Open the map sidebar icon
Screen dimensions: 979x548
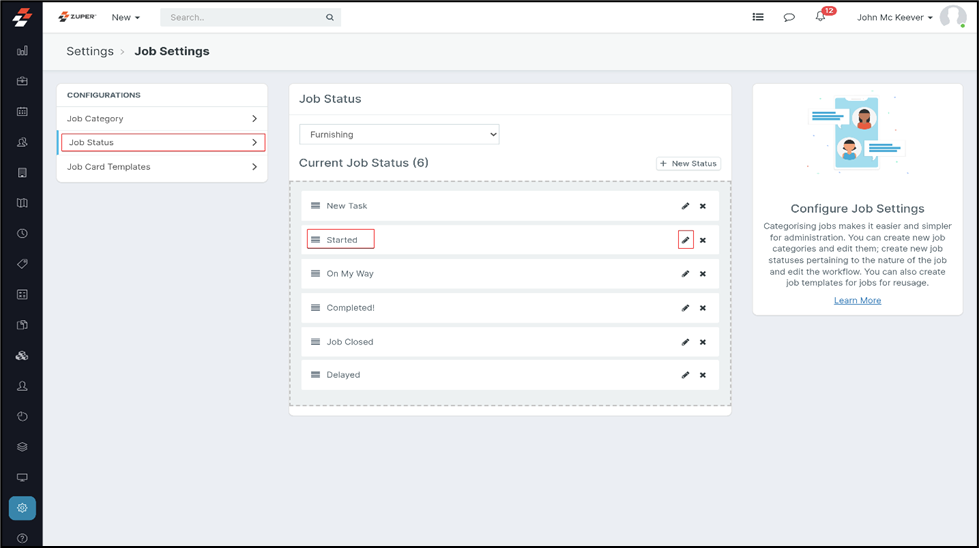coord(22,203)
